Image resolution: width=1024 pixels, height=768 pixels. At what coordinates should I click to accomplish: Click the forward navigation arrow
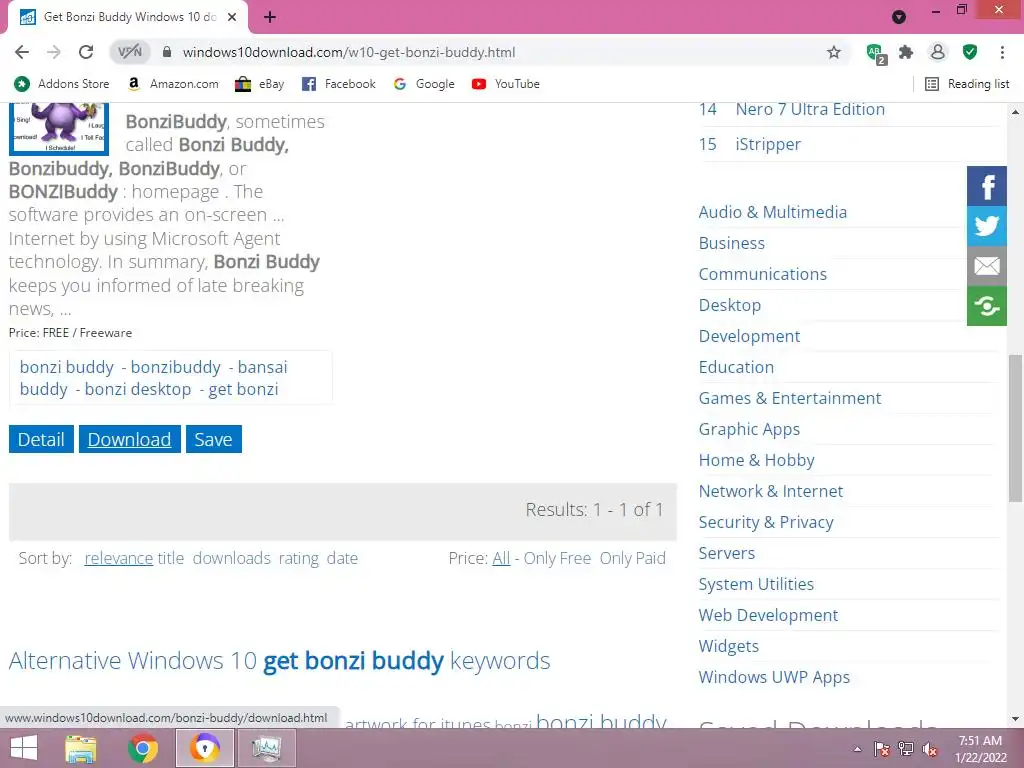point(54,52)
